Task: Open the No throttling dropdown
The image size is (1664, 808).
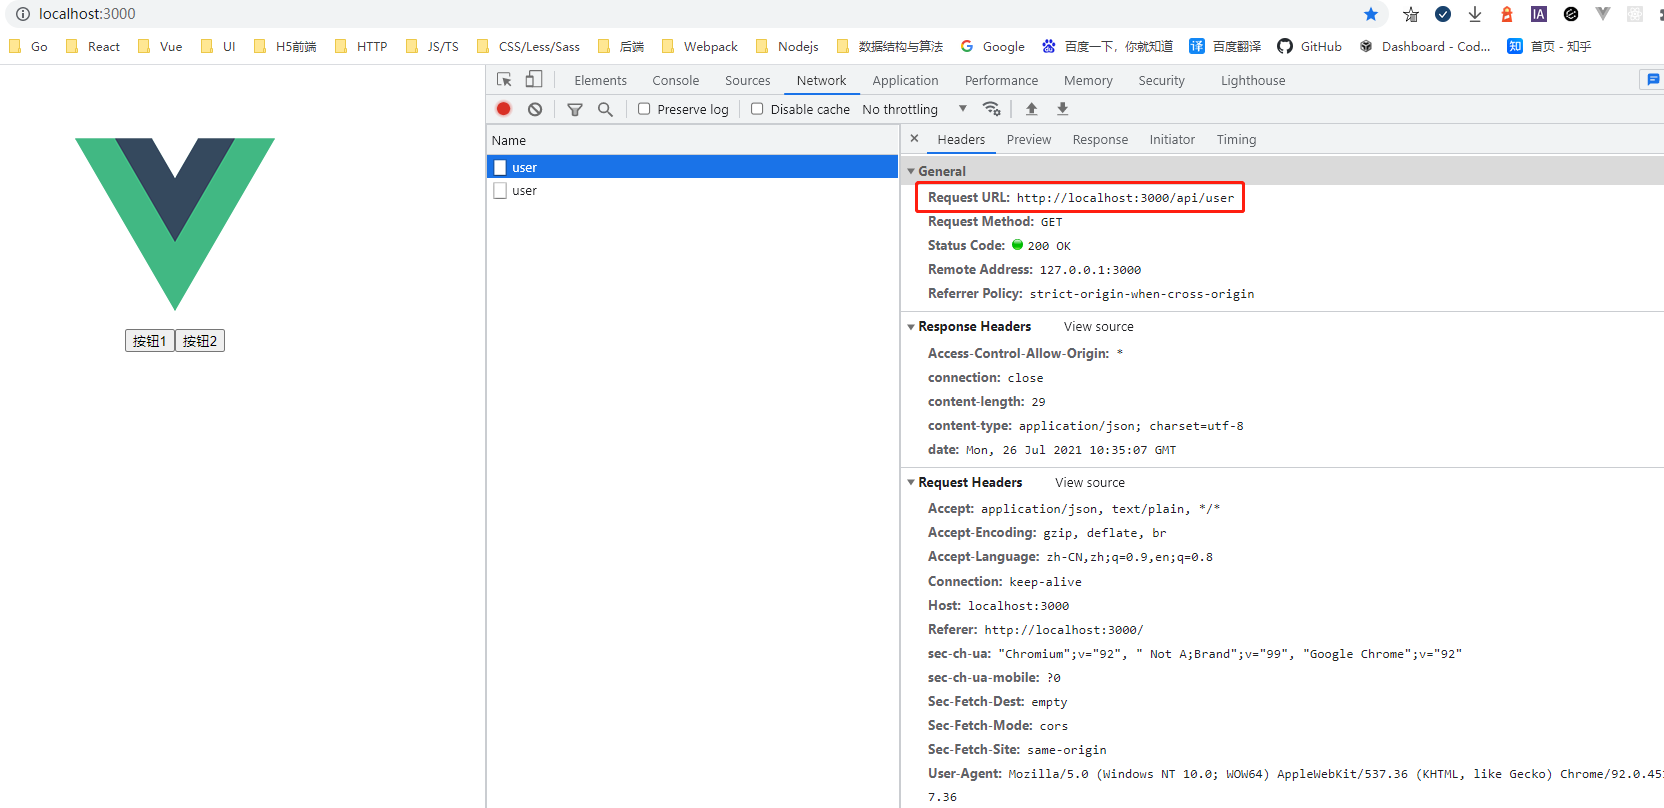Action: (x=914, y=109)
